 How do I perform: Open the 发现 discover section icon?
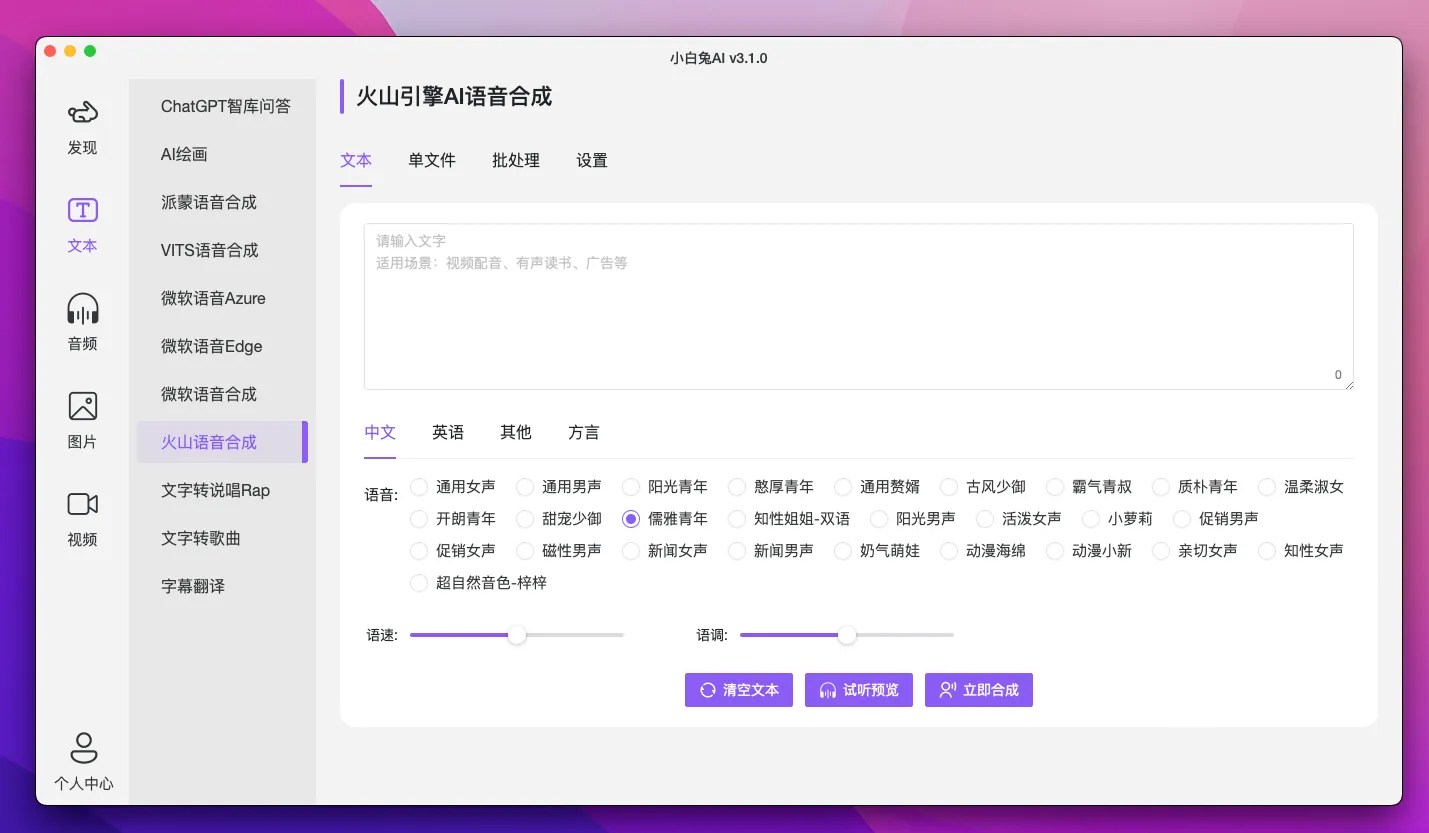[82, 114]
